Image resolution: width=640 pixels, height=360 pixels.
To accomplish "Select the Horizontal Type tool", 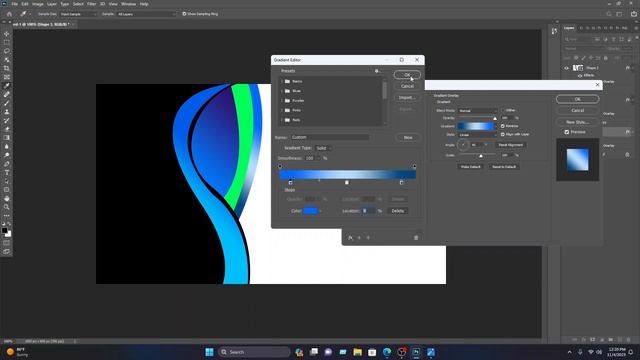I will click(7, 172).
